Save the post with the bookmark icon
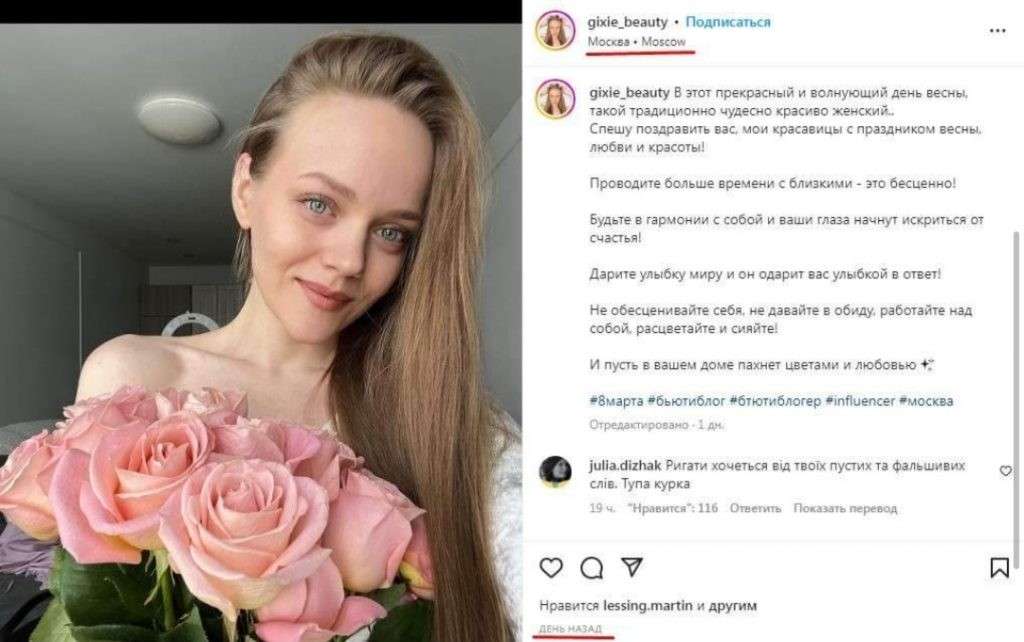This screenshot has width=1024, height=642. pyautogui.click(x=1000, y=568)
